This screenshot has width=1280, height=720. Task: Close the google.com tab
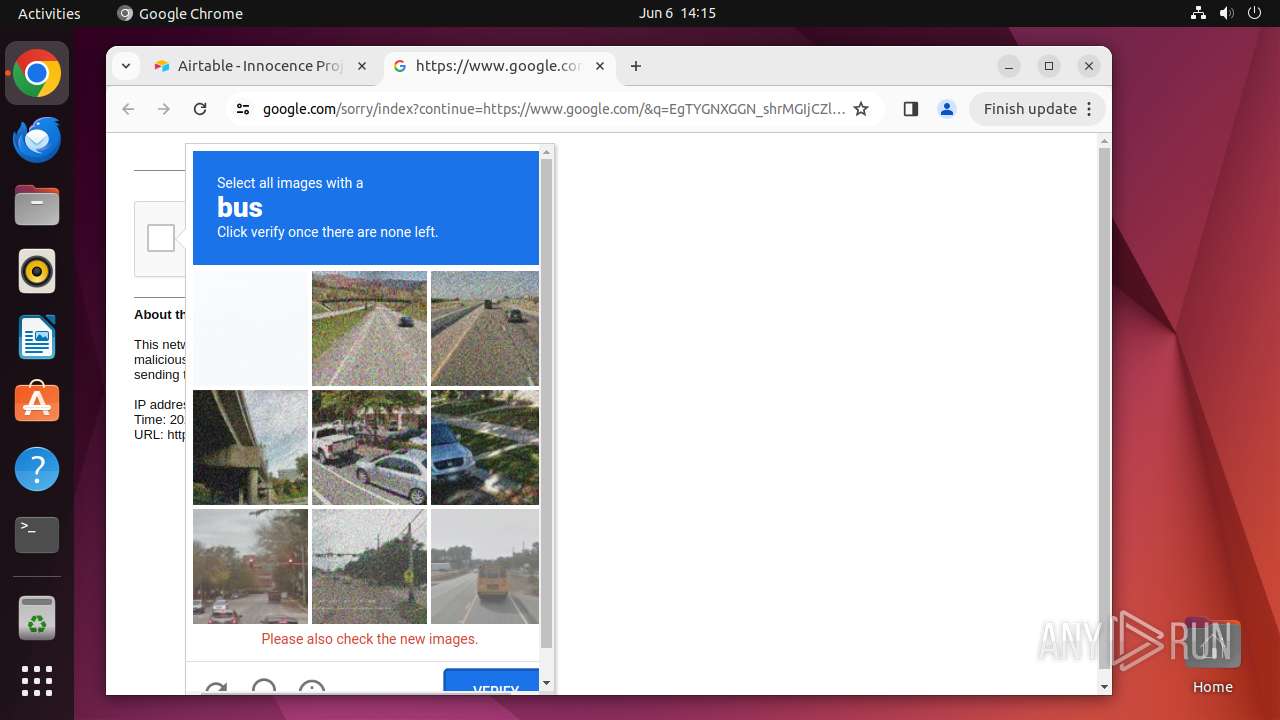click(x=600, y=66)
